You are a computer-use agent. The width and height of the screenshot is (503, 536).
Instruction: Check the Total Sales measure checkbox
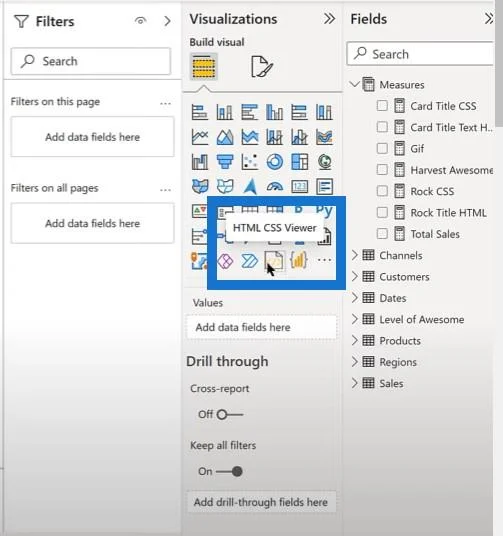(x=382, y=234)
